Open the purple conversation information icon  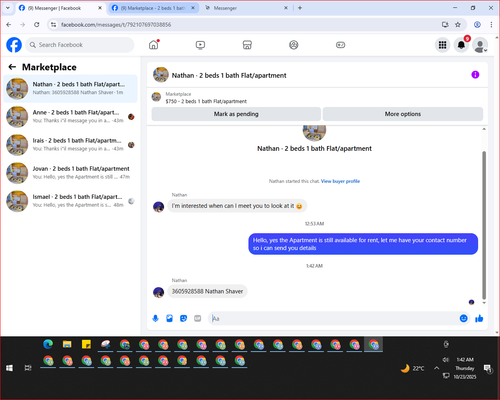click(x=475, y=75)
